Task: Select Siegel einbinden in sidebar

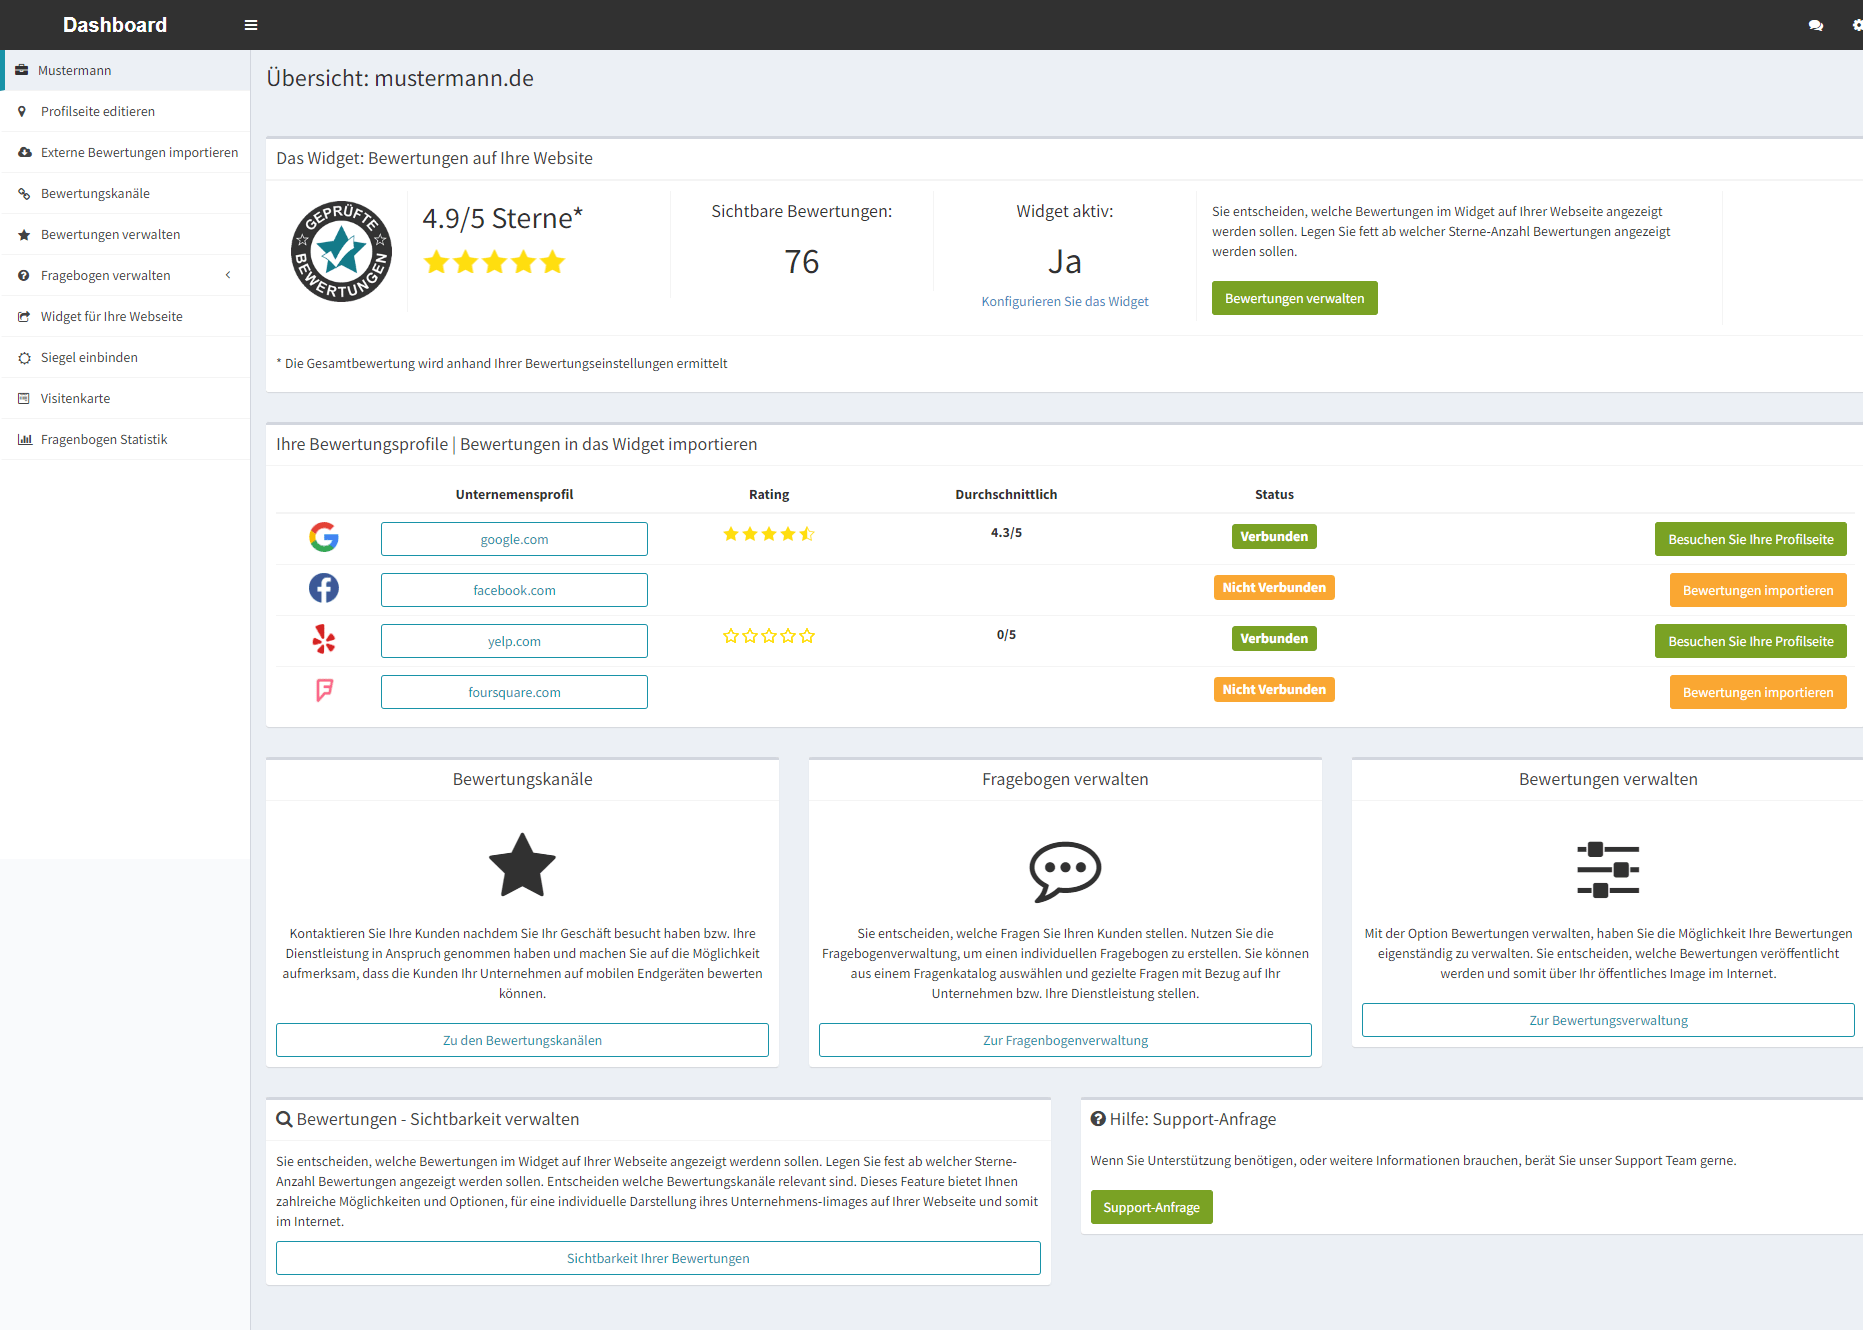Action: pyautogui.click(x=89, y=357)
